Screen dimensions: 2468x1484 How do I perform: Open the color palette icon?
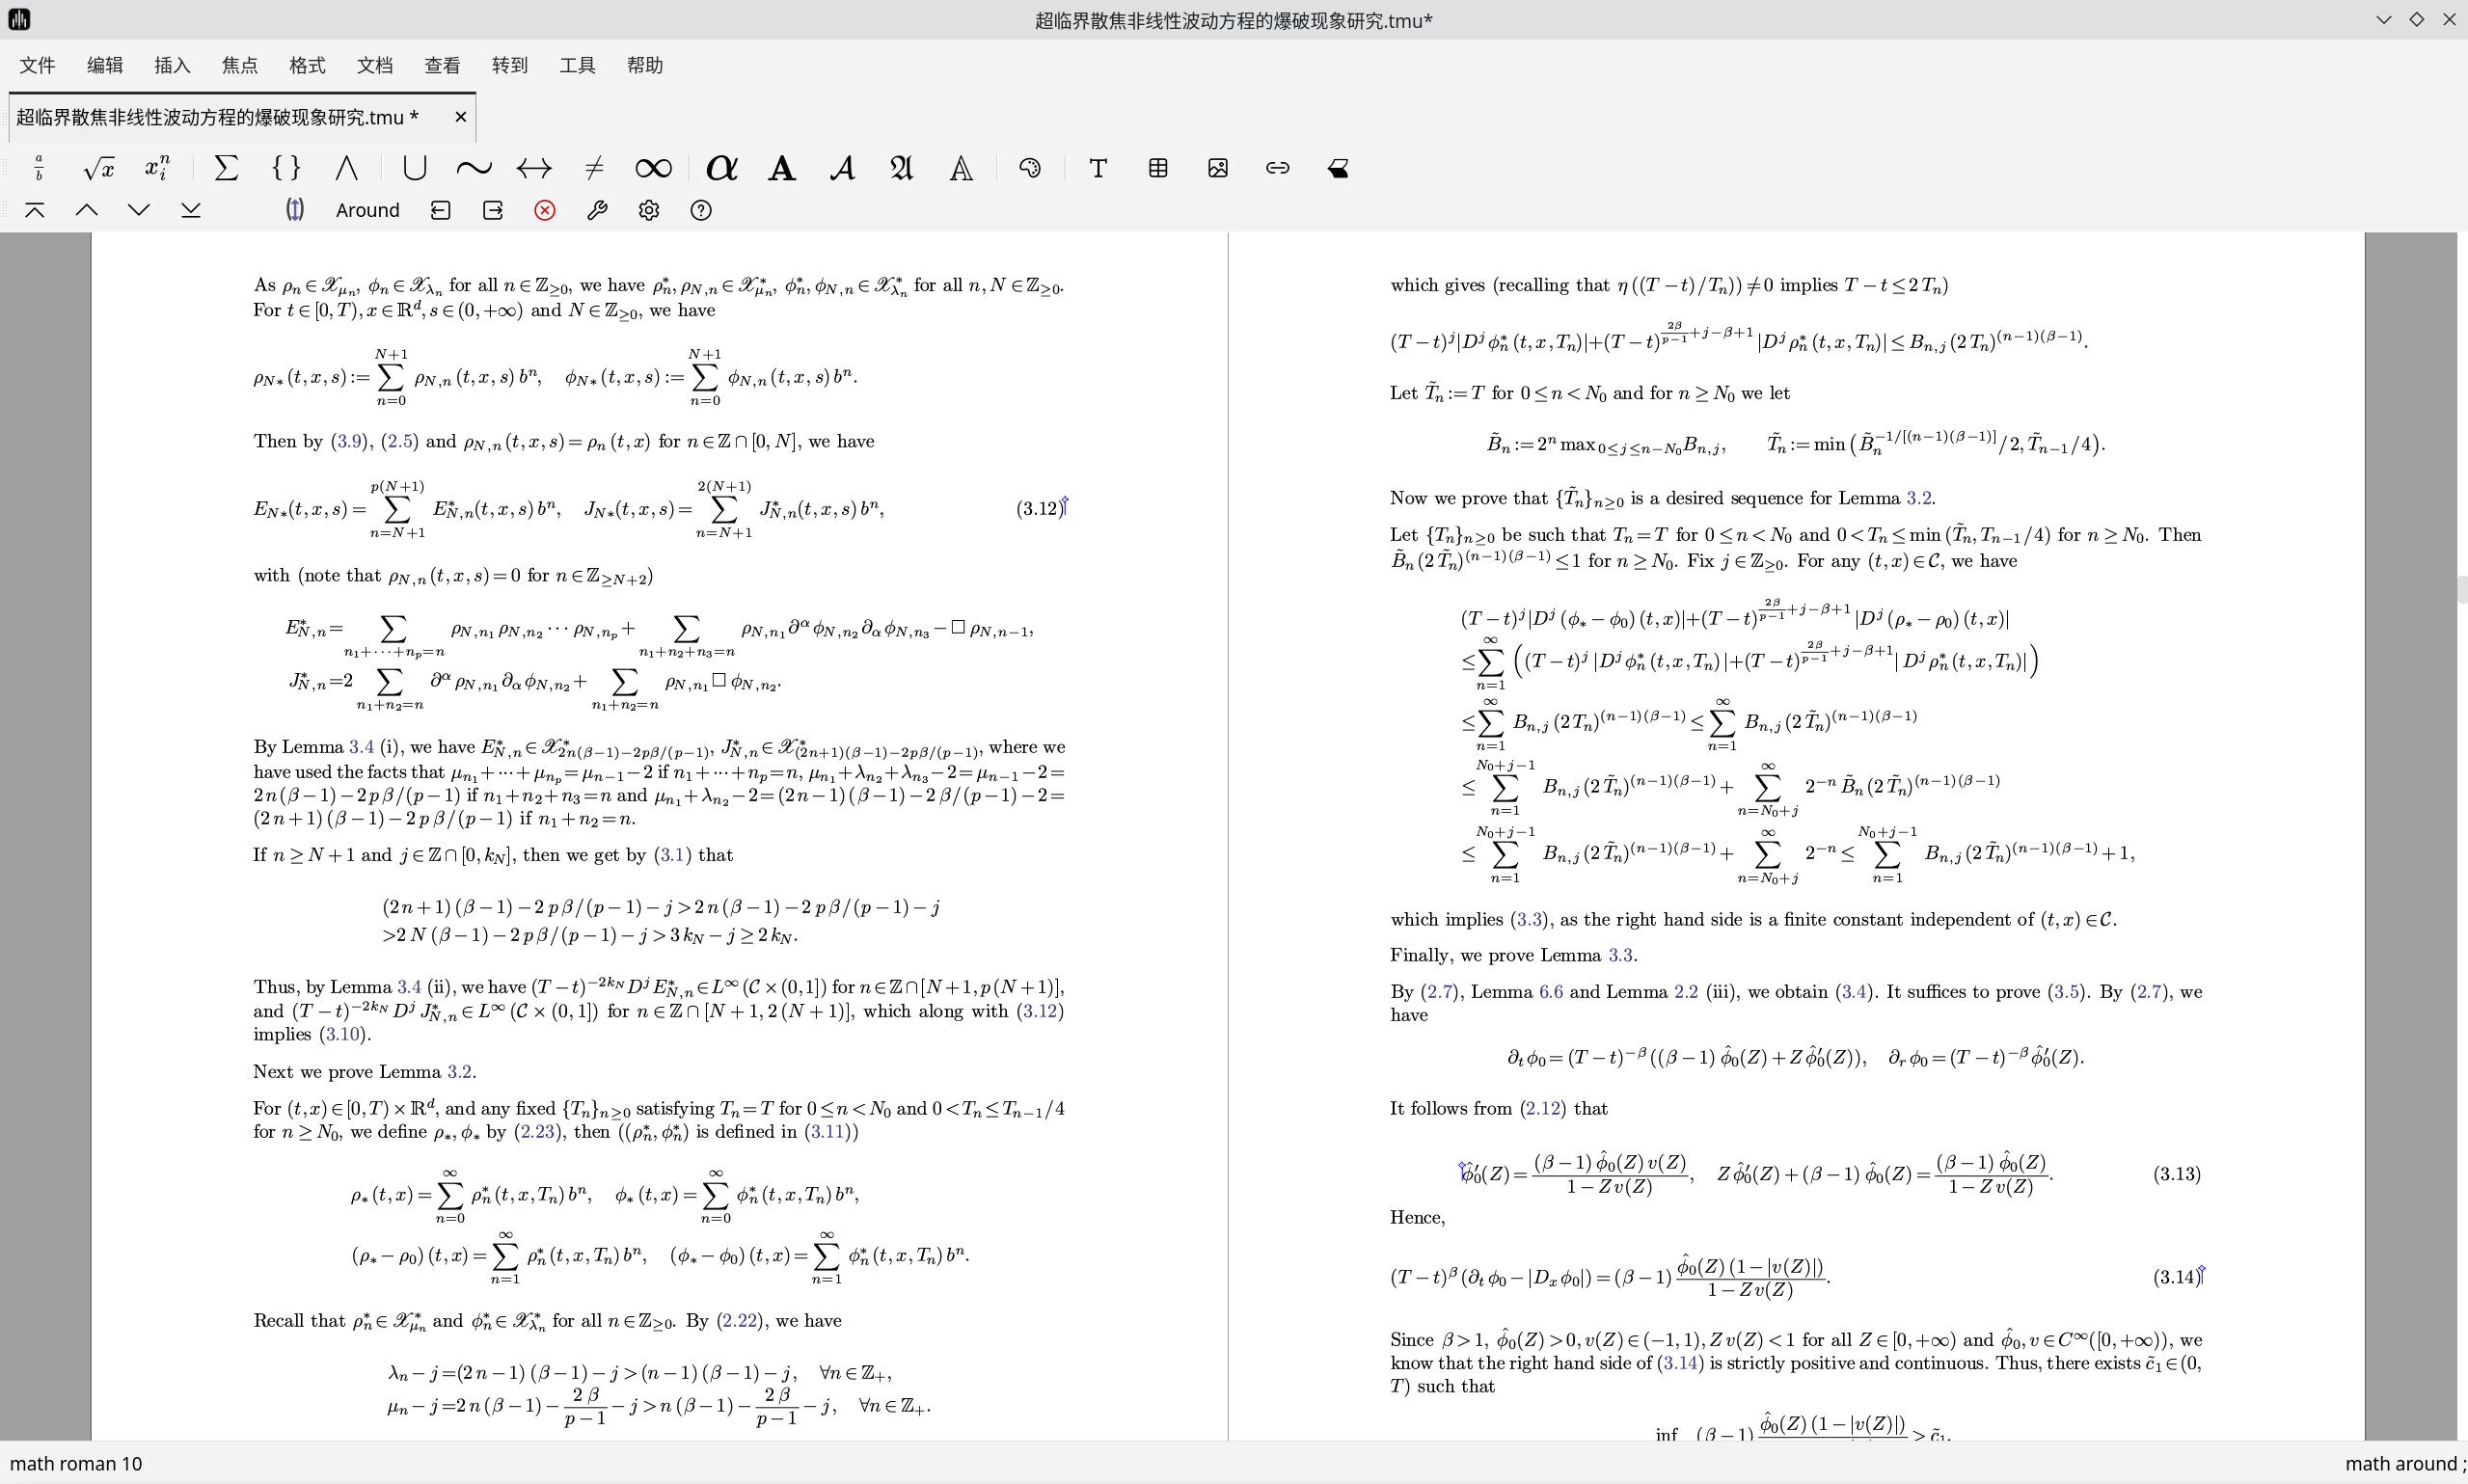point(1030,168)
